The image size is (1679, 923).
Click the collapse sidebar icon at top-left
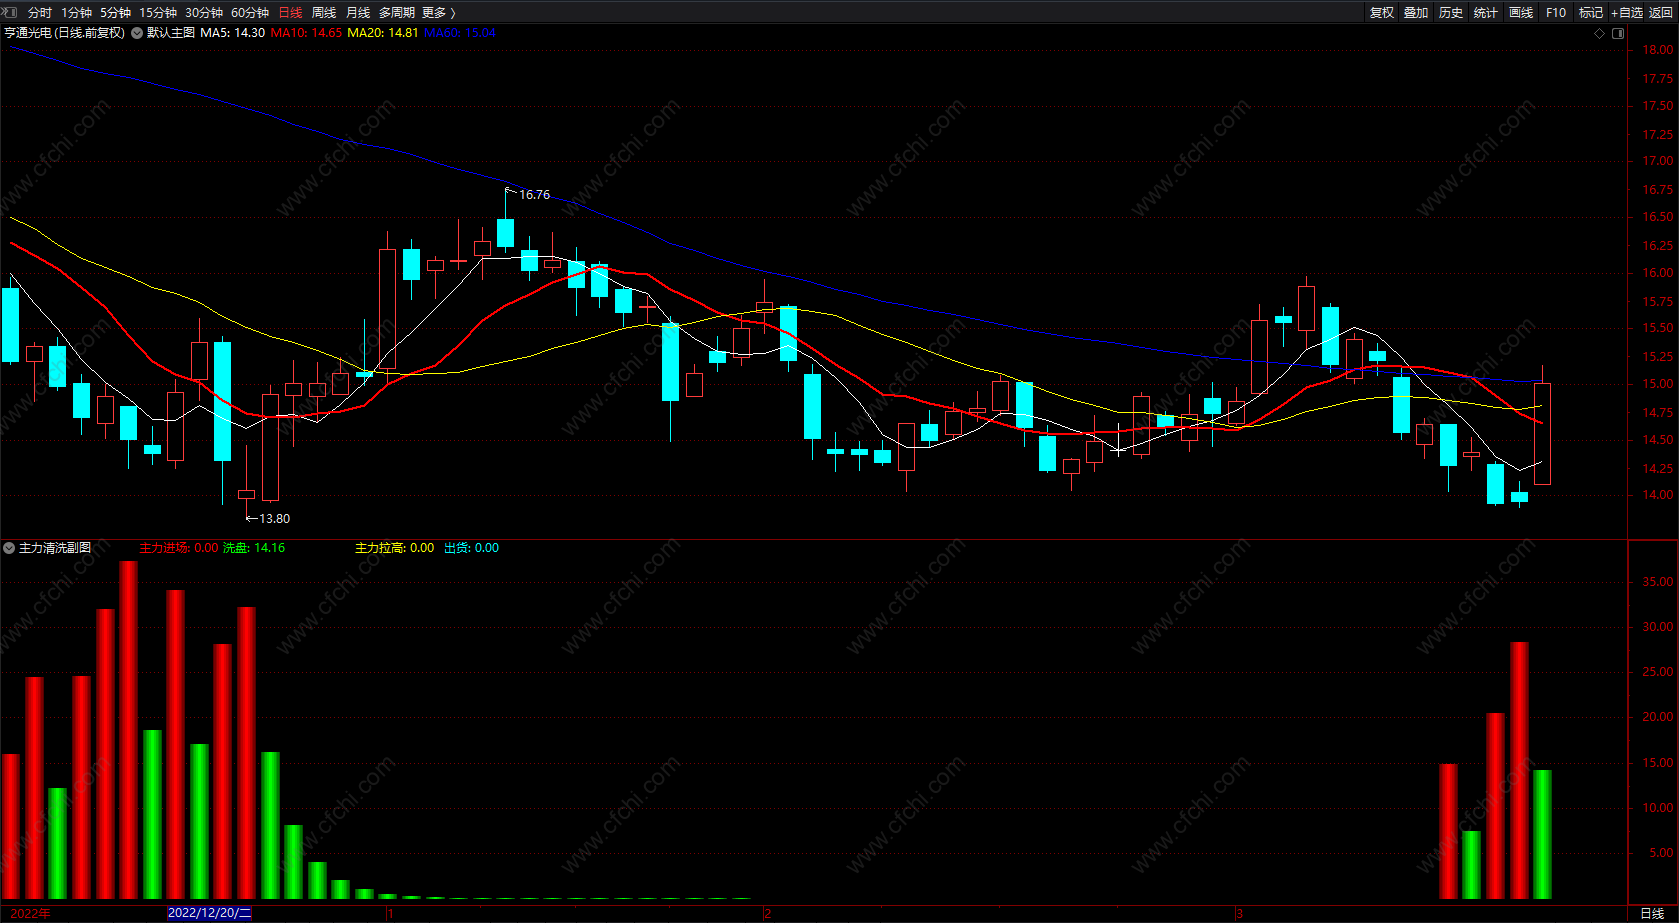point(10,12)
